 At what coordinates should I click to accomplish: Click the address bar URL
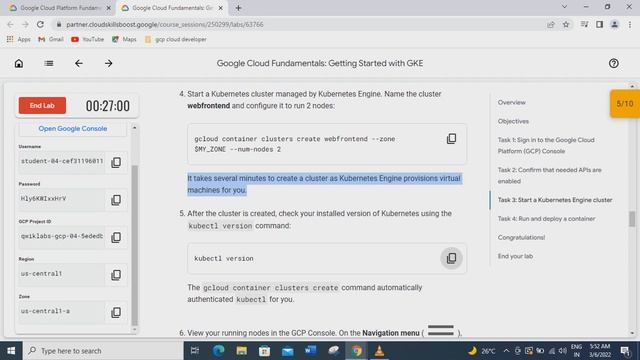[x=165, y=24]
